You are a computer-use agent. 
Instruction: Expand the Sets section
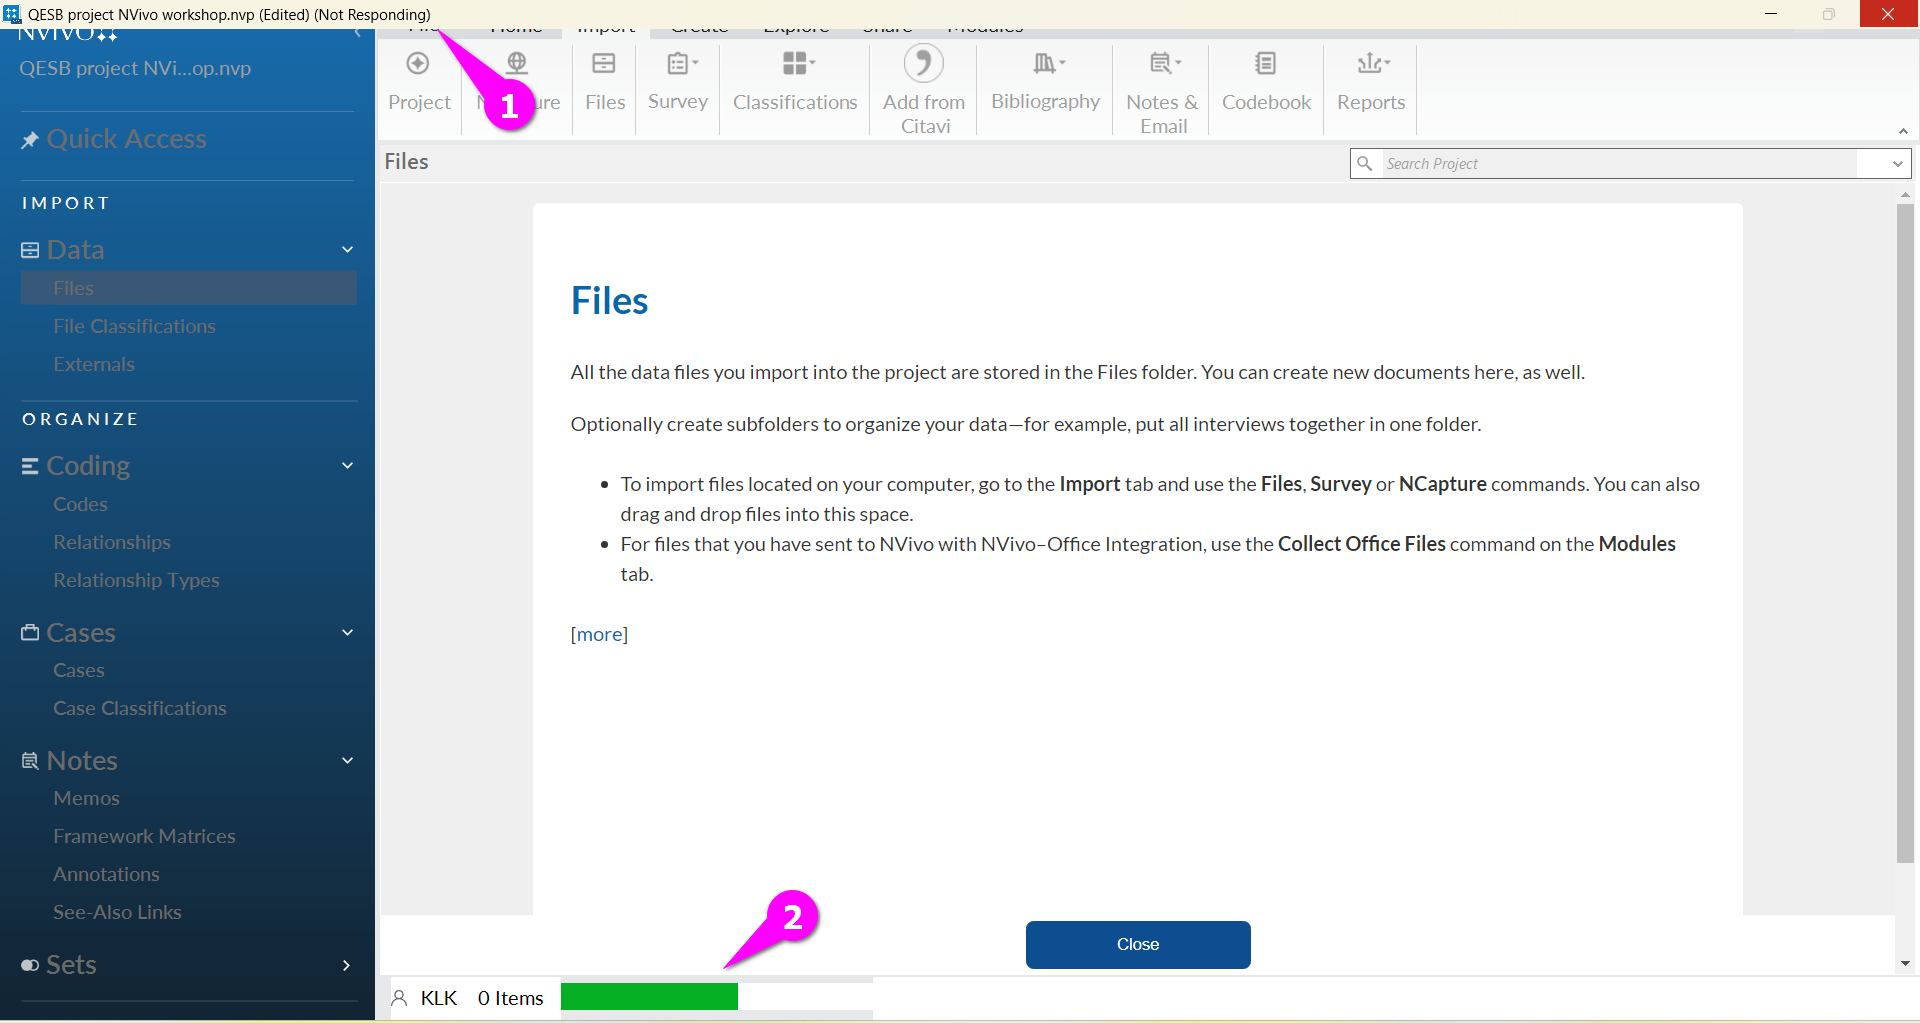[346, 965]
